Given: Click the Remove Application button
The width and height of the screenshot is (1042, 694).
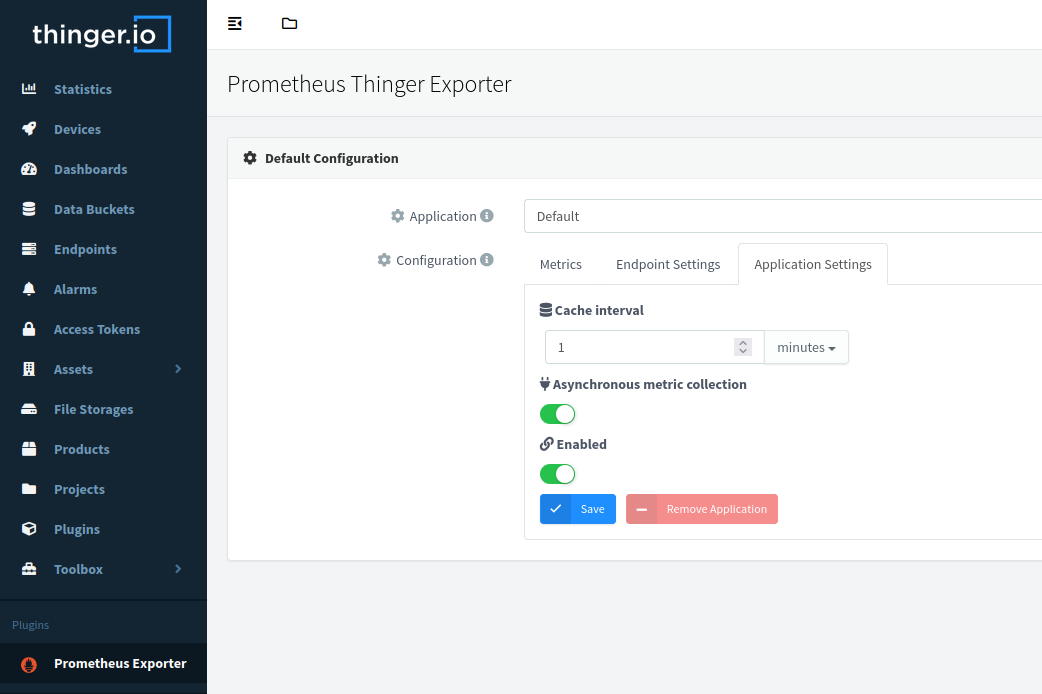Looking at the screenshot, I should point(702,509).
